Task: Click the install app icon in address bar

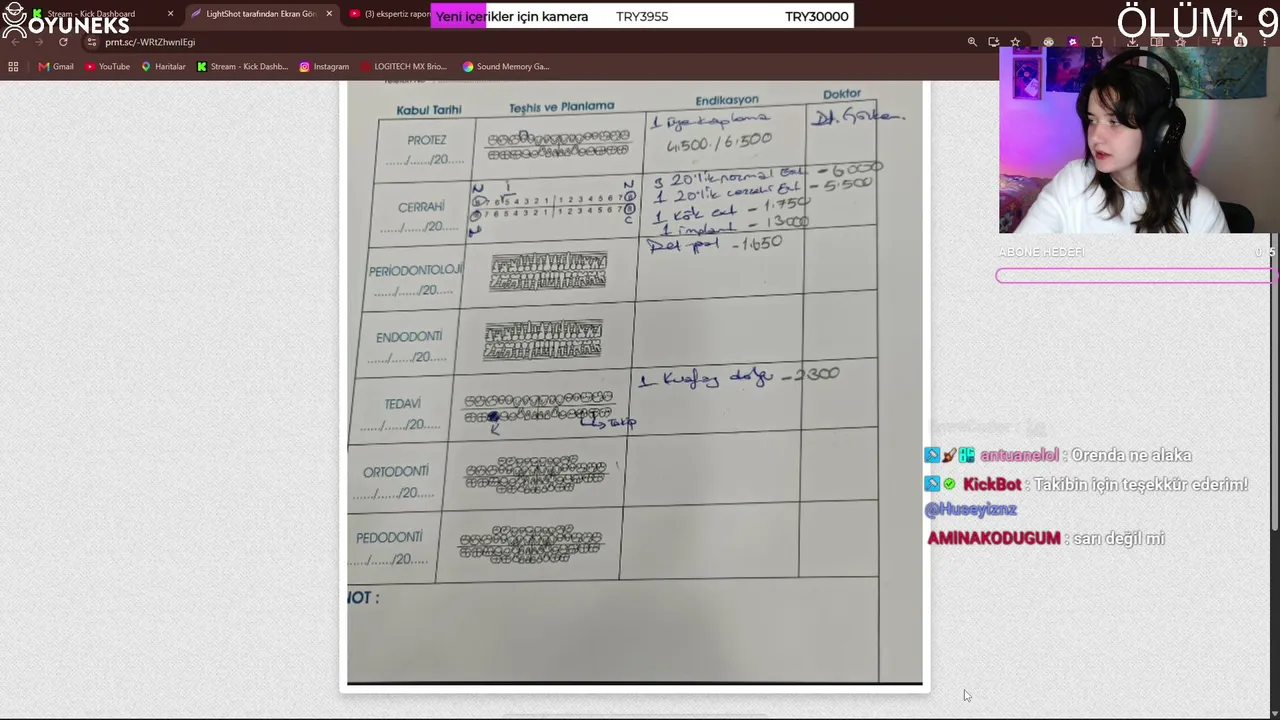Action: [993, 42]
